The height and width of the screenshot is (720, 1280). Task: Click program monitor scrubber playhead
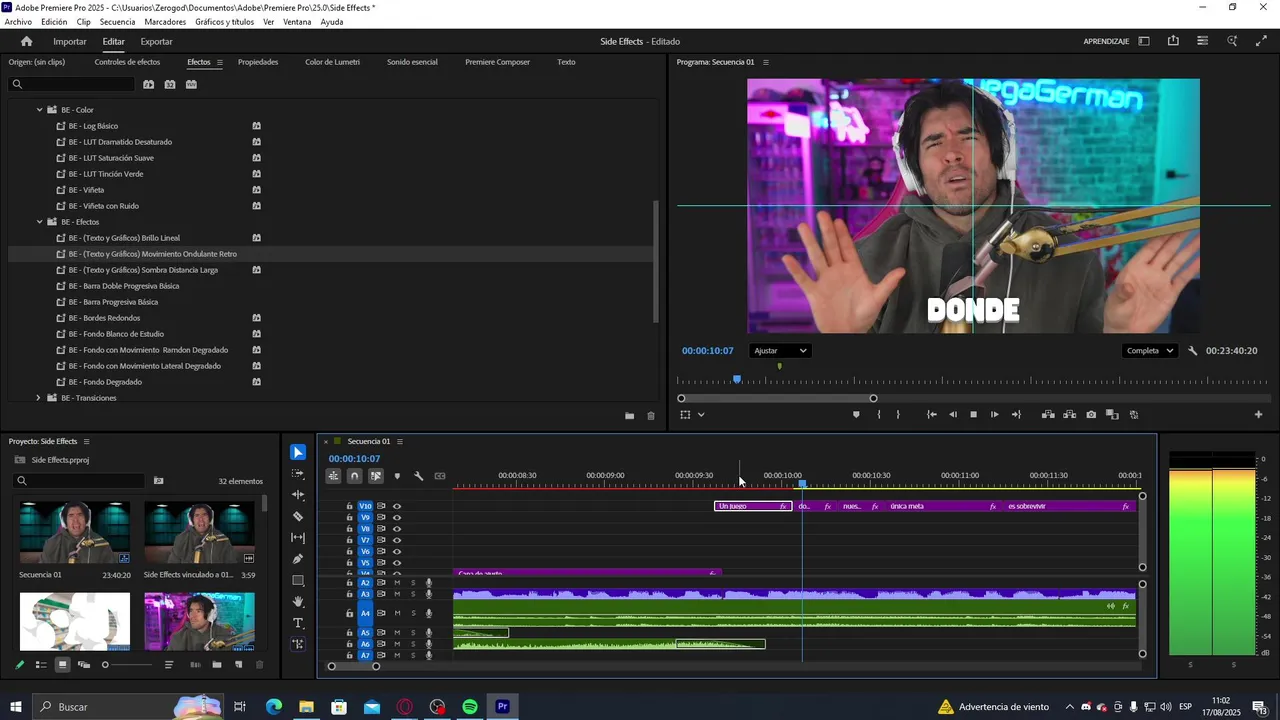coord(737,380)
